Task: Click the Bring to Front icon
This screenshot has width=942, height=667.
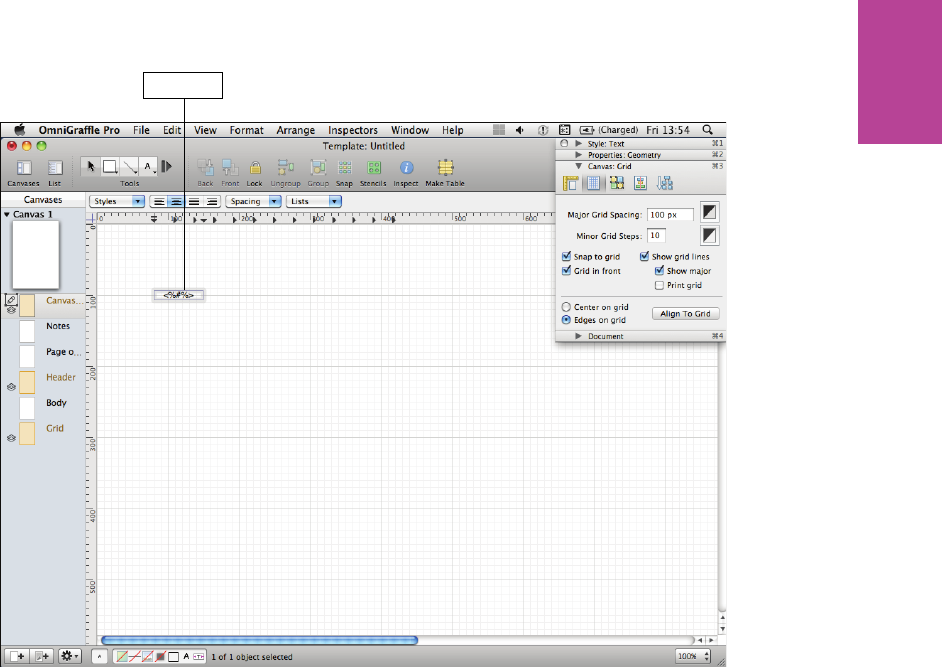Action: pyautogui.click(x=230, y=168)
